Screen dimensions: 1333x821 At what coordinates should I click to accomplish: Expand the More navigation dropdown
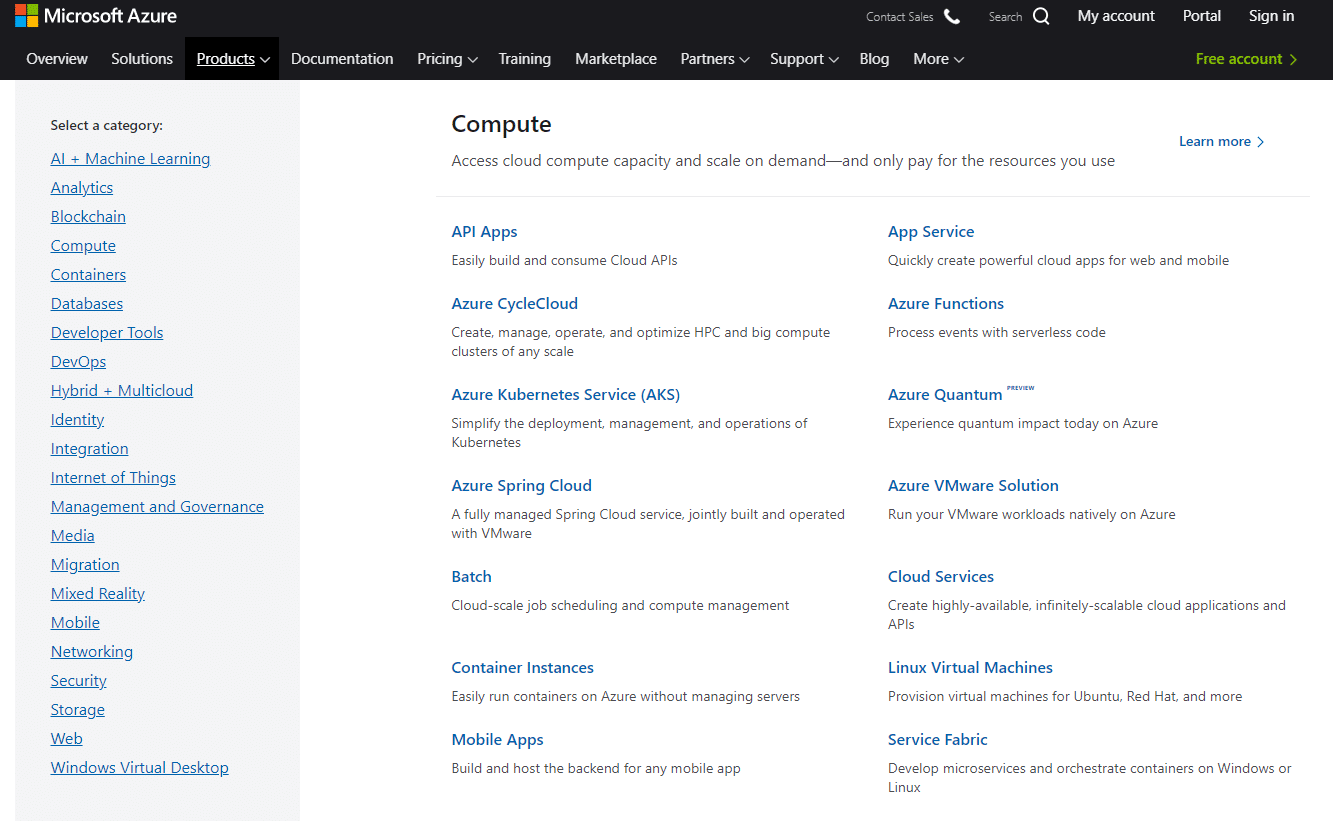(937, 59)
